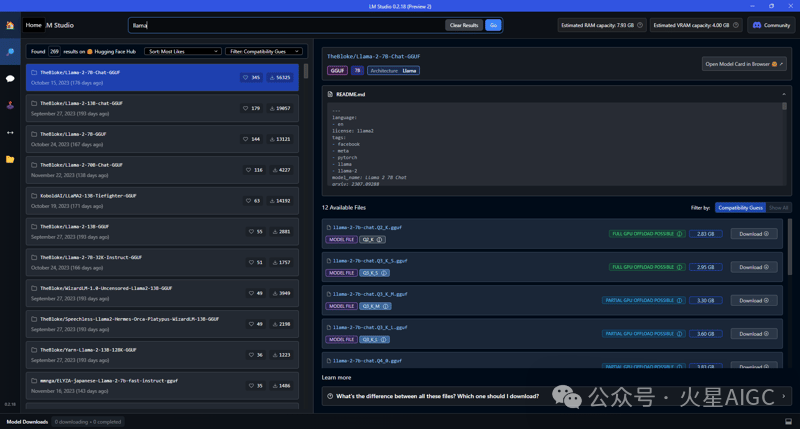Image resolution: width=800 pixels, height=429 pixels.
Task: Click the downloads count 19057 badge
Action: (280, 108)
